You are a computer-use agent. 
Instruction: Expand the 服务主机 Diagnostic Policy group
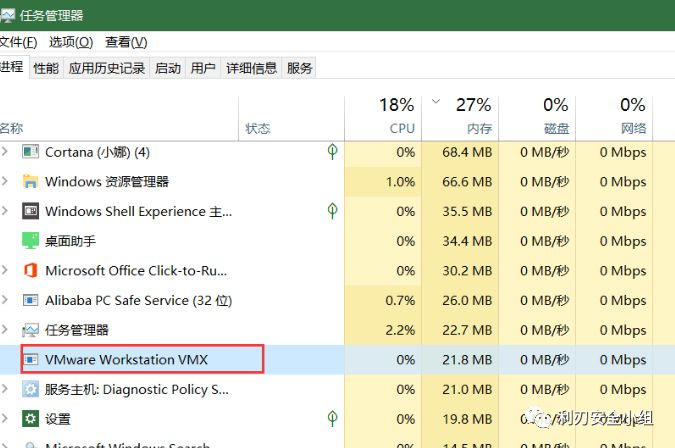tap(5, 389)
